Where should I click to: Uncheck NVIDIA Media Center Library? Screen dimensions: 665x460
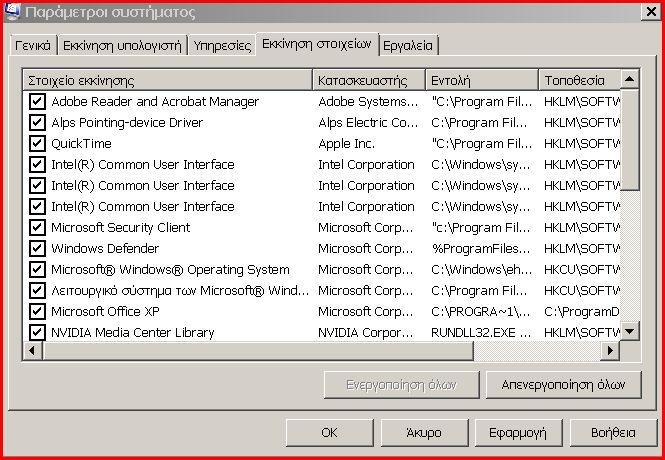tap(37, 332)
